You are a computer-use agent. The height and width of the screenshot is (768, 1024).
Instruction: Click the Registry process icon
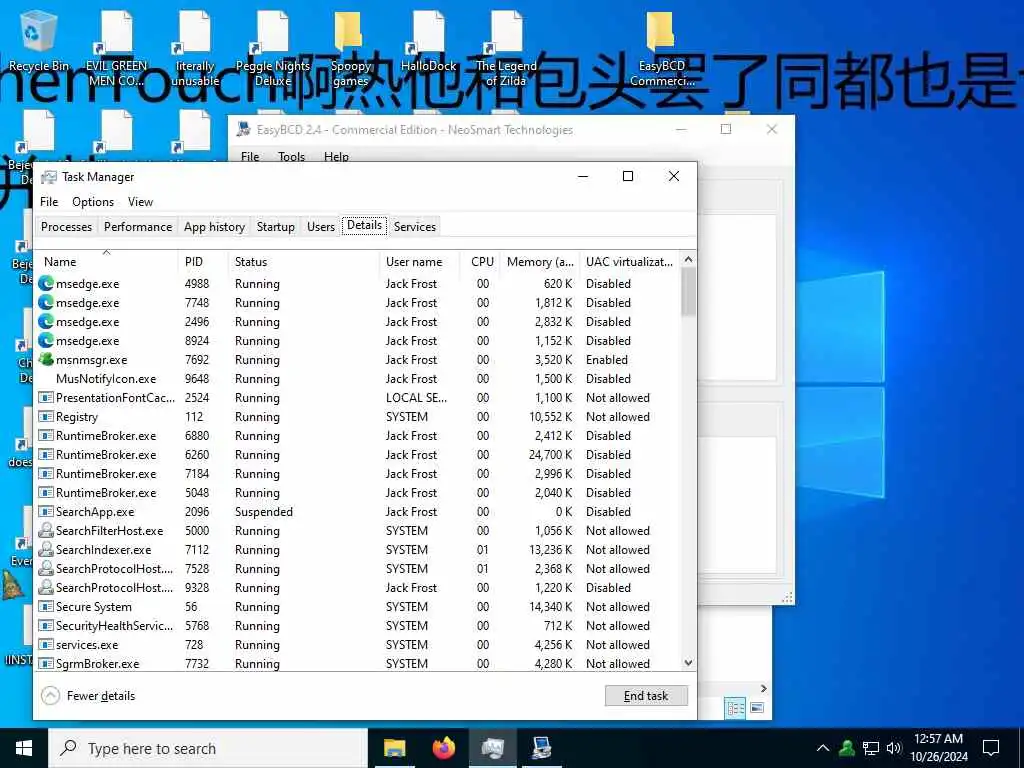click(46, 417)
